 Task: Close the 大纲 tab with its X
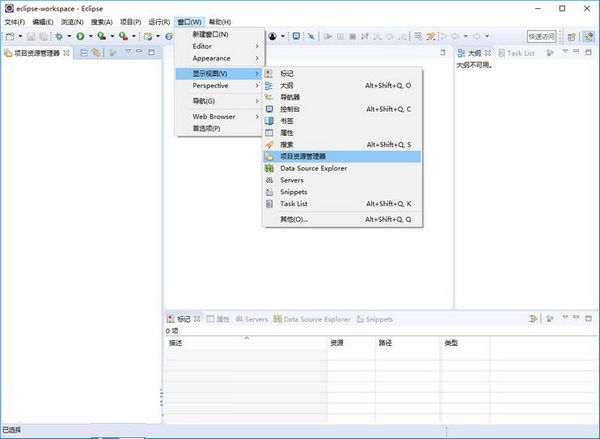(x=488, y=53)
